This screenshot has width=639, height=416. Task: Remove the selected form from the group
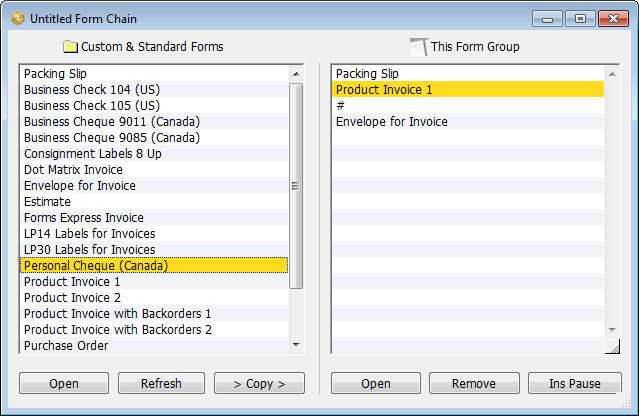click(x=474, y=383)
